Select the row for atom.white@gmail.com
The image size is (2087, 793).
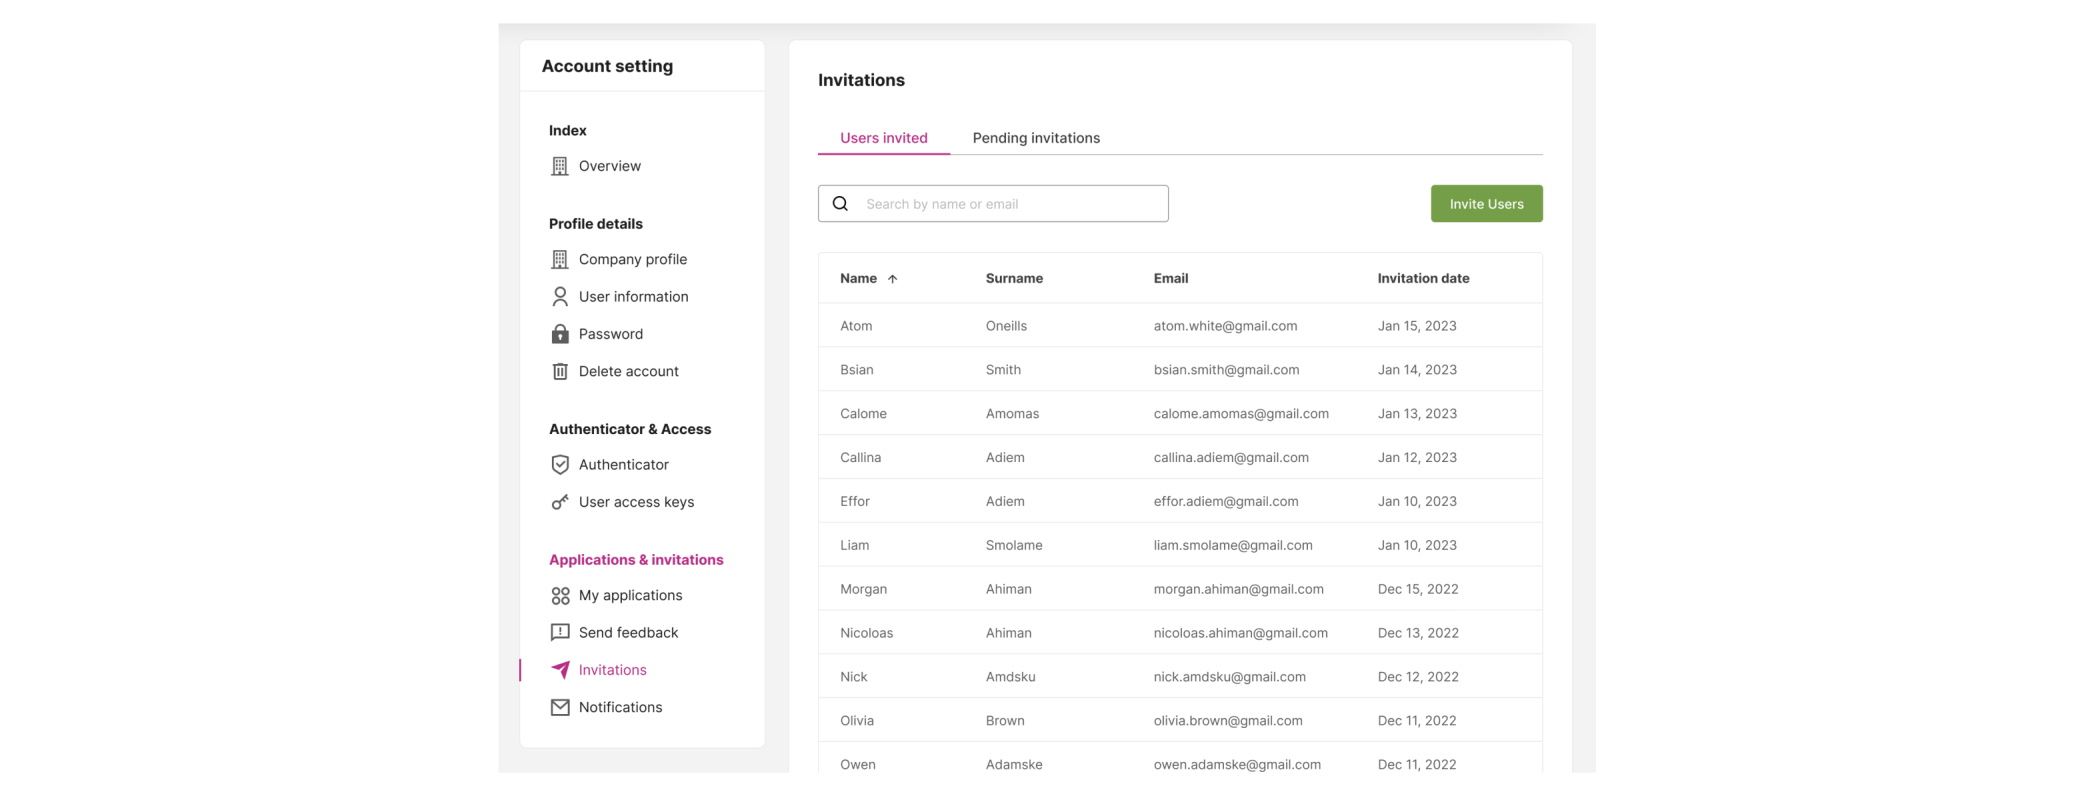(1179, 326)
